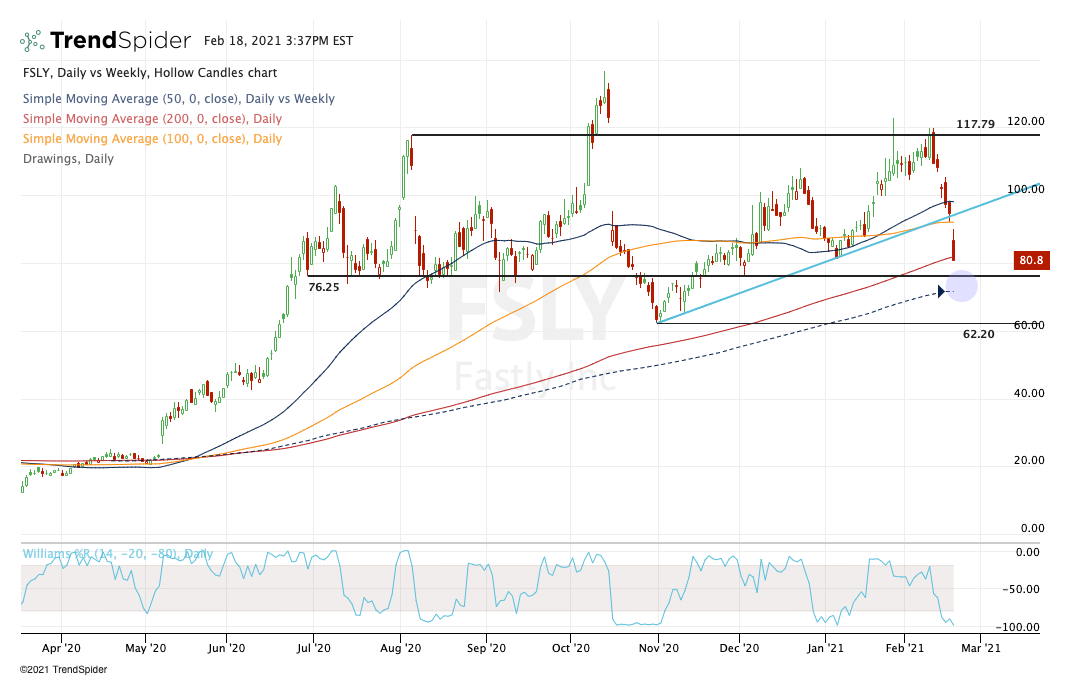
Task: Select the 50 Simple Moving Average legend
Action: tap(178, 99)
